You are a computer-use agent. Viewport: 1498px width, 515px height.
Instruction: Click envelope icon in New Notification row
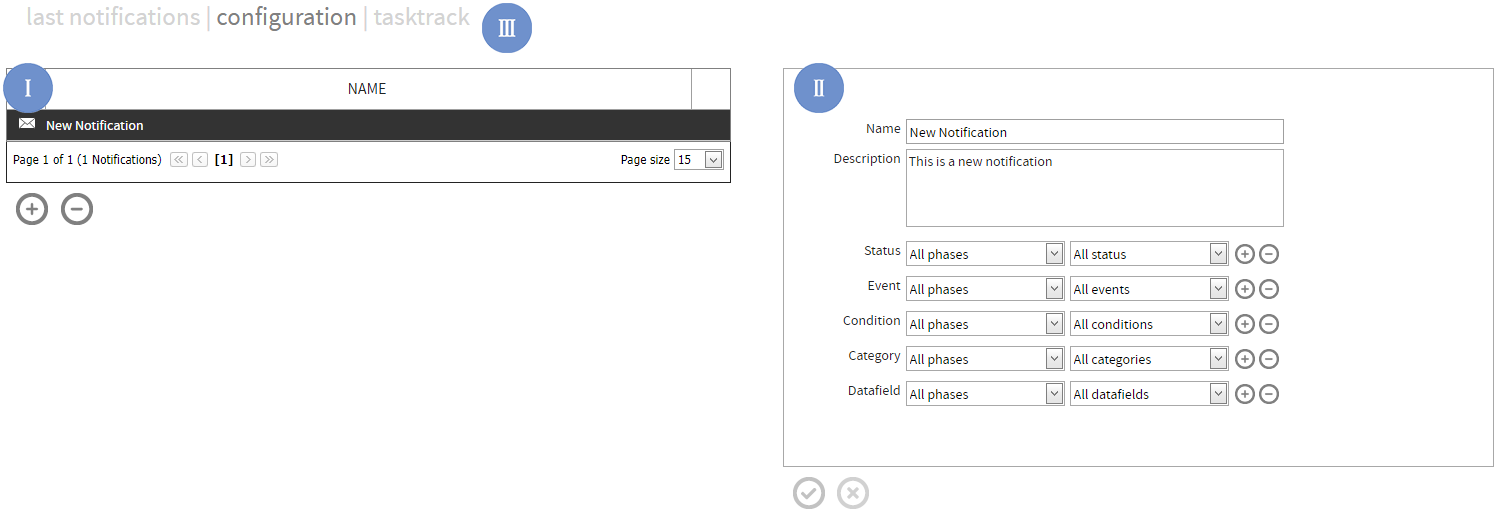[x=27, y=124]
